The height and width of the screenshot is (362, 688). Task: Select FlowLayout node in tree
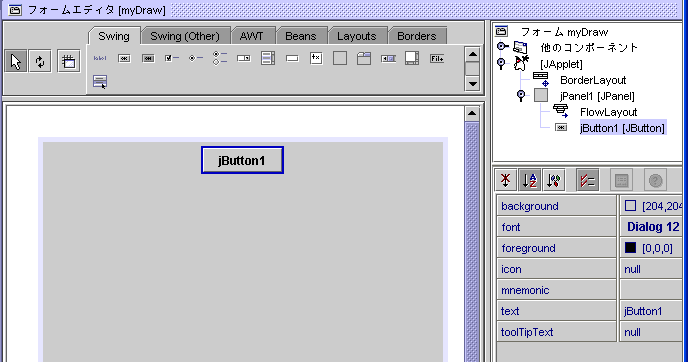[x=608, y=112]
